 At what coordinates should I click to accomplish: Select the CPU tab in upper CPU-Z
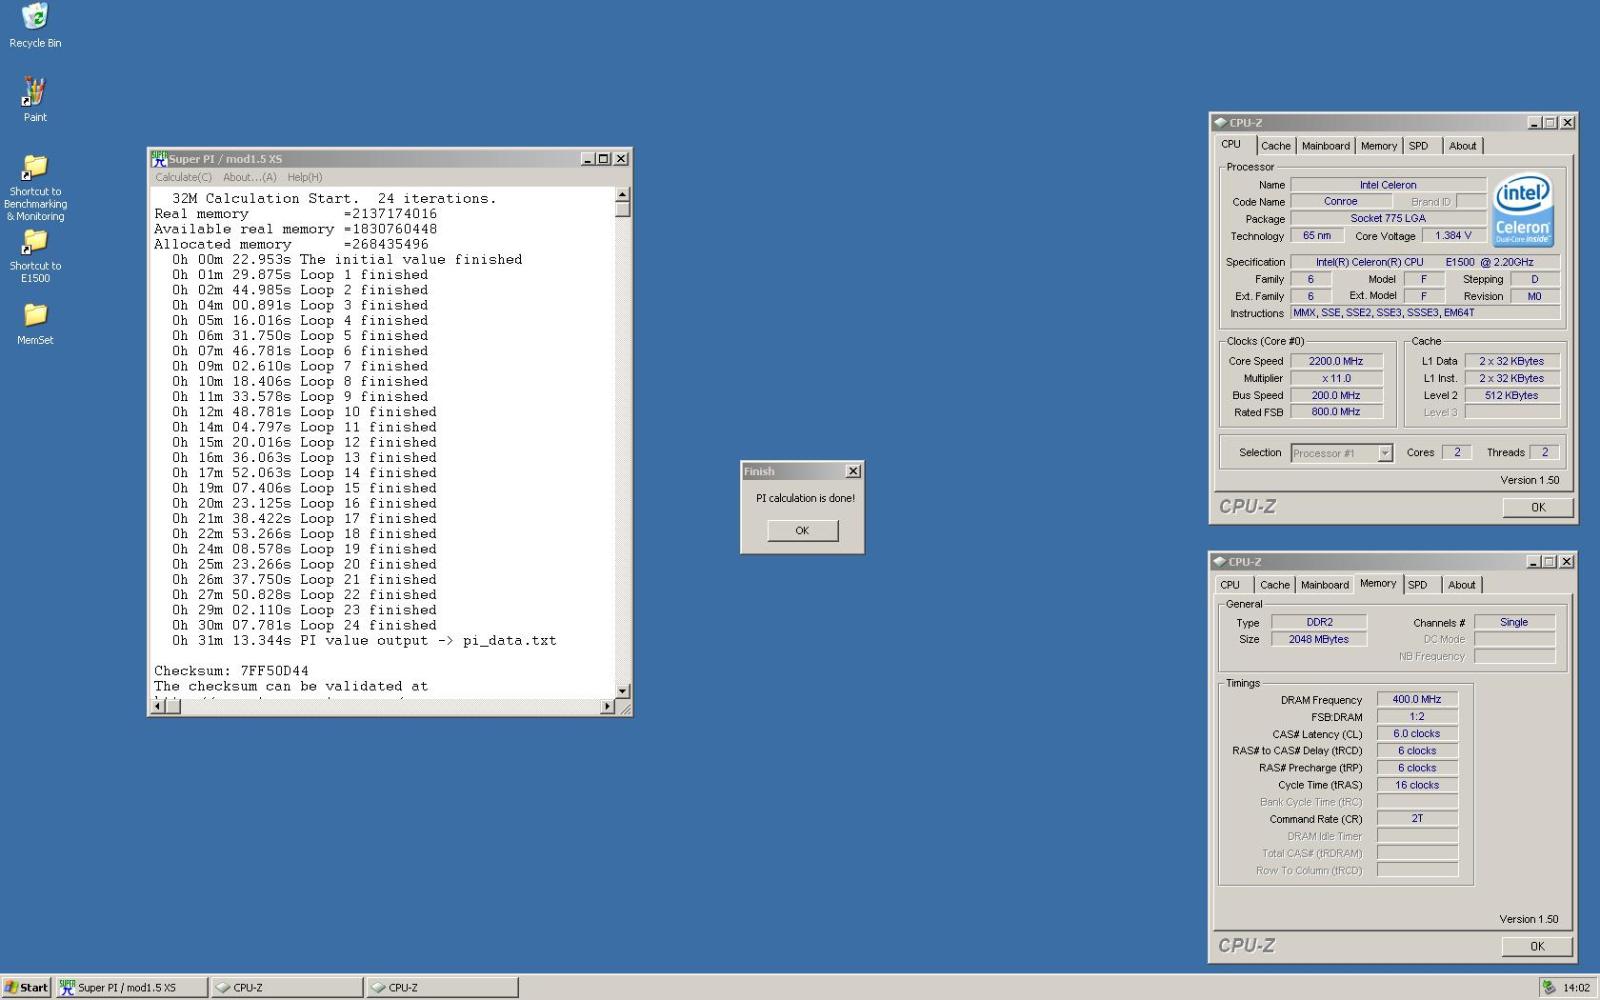(1231, 144)
